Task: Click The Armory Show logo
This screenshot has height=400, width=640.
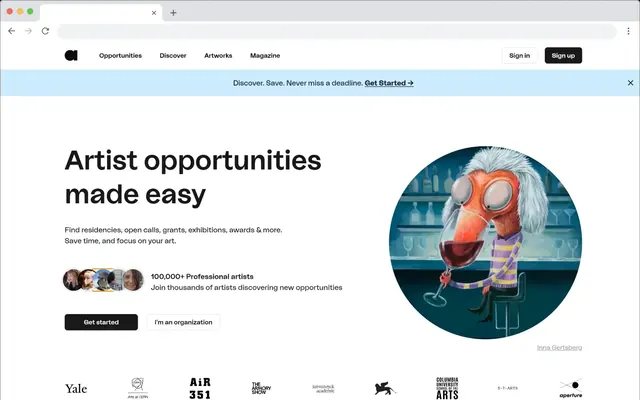Action: pyautogui.click(x=261, y=388)
